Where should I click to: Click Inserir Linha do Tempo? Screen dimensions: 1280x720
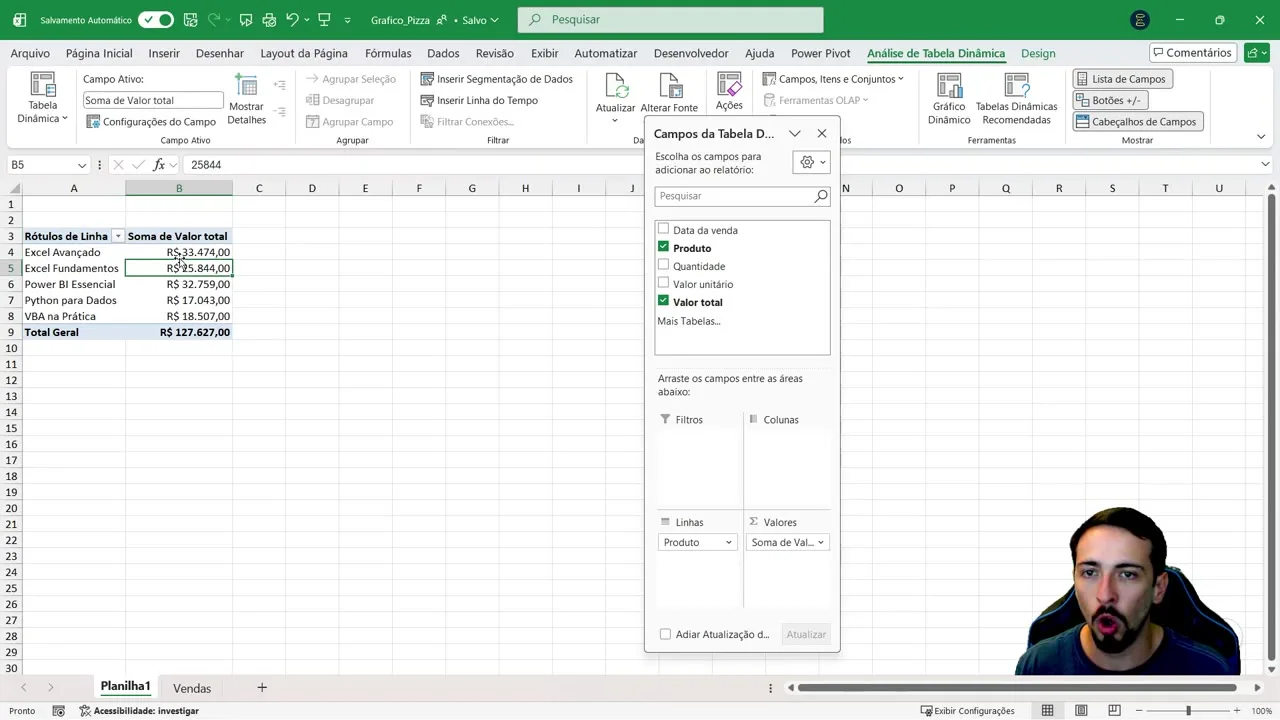479,100
